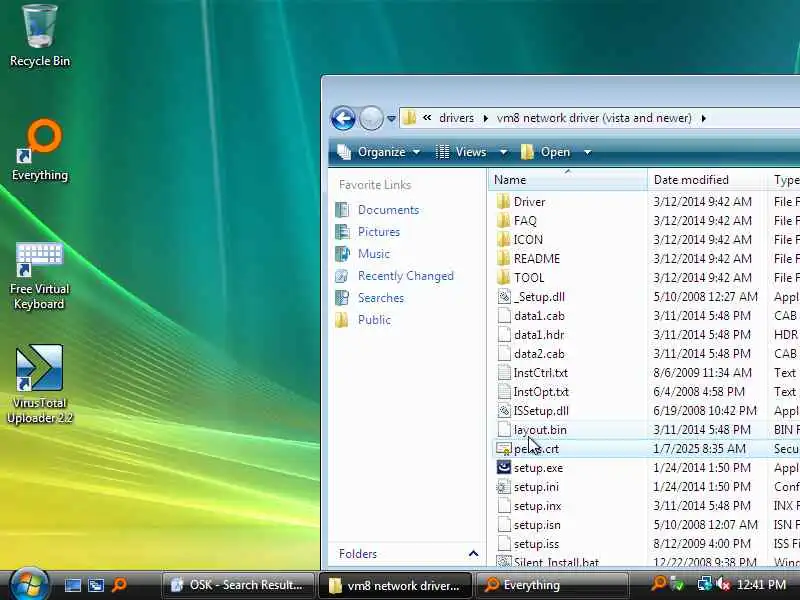Click the drivers breadcrumb segment
Screen dimensions: 800x600
(456, 118)
